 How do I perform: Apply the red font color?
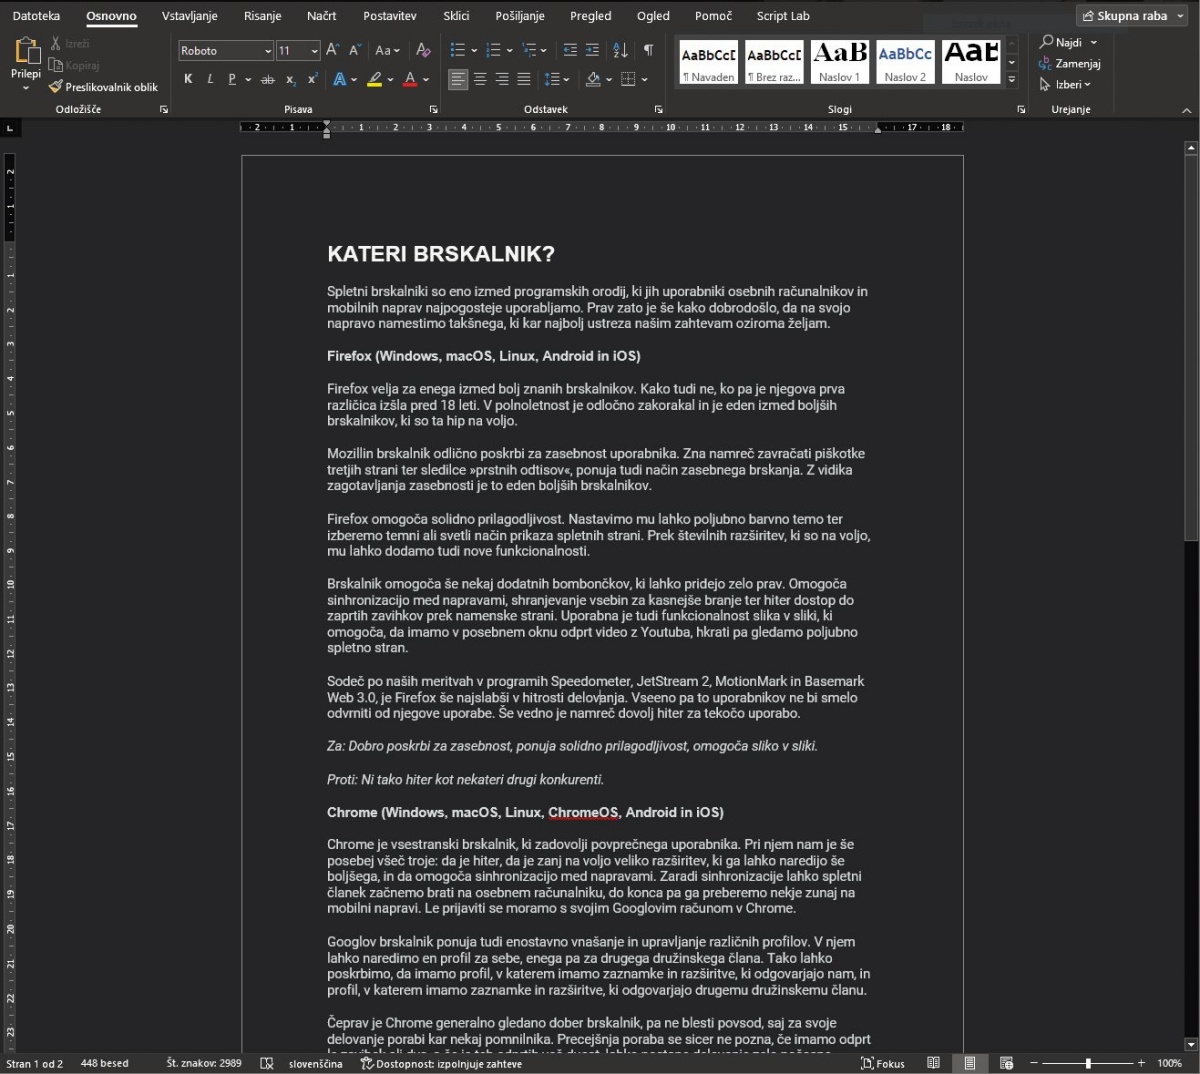(410, 79)
